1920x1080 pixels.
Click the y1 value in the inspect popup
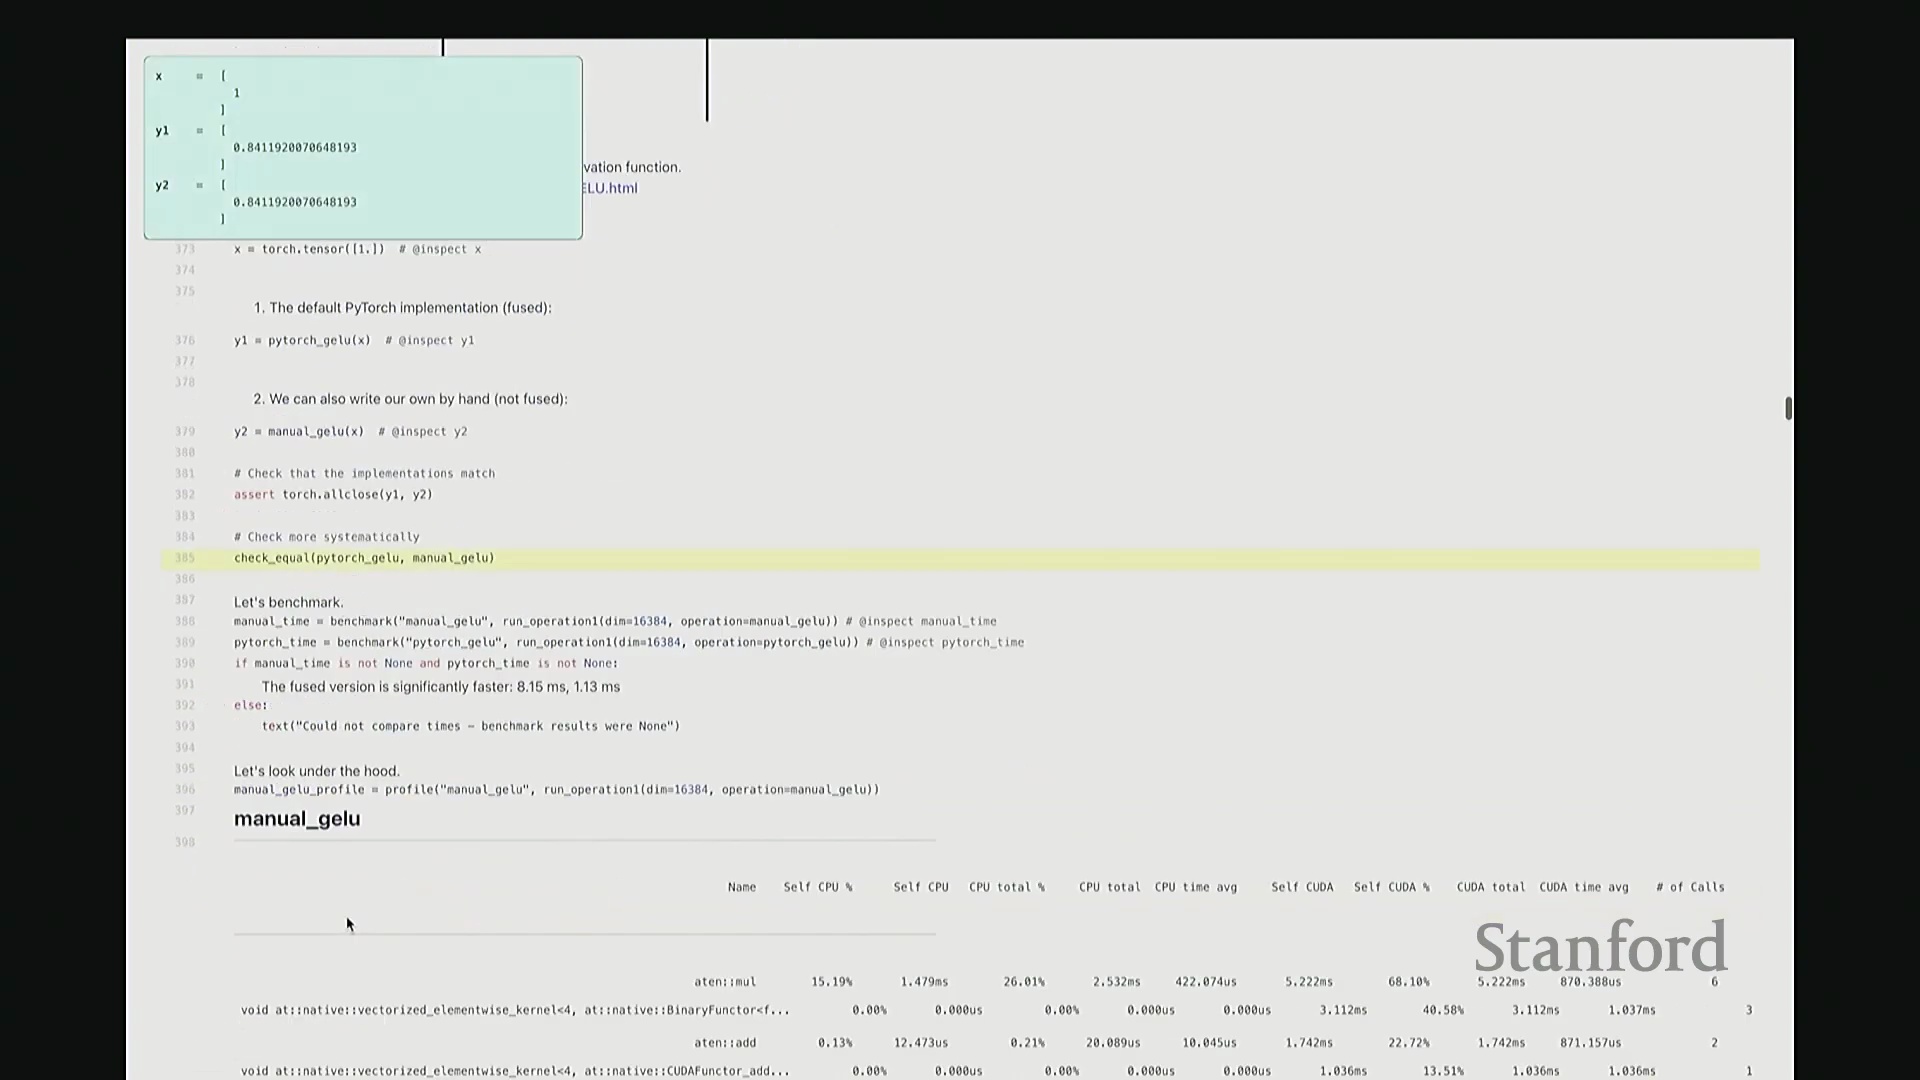pos(295,148)
